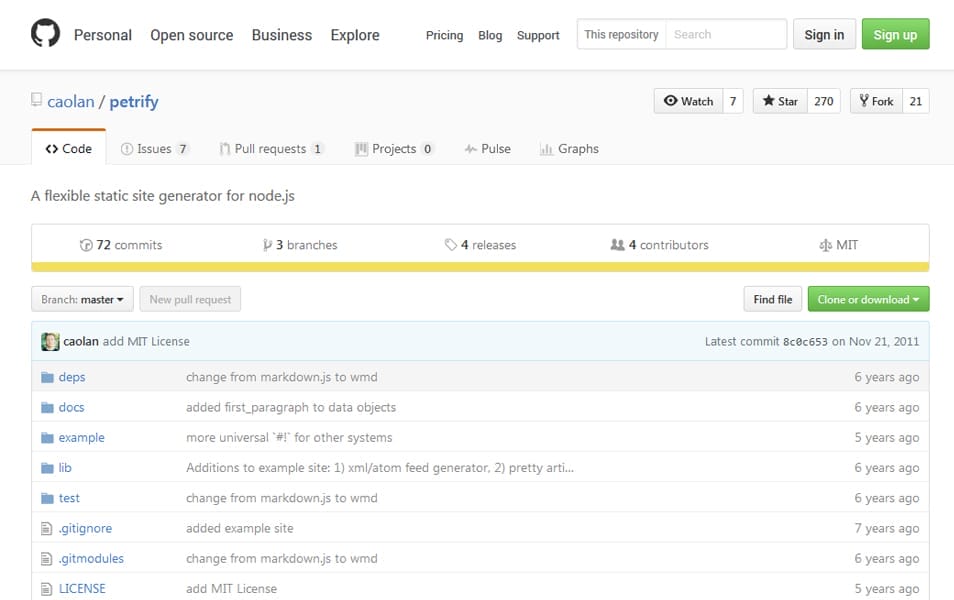Focus the repository Search field
Screen dimensions: 954x600
(x=726, y=35)
